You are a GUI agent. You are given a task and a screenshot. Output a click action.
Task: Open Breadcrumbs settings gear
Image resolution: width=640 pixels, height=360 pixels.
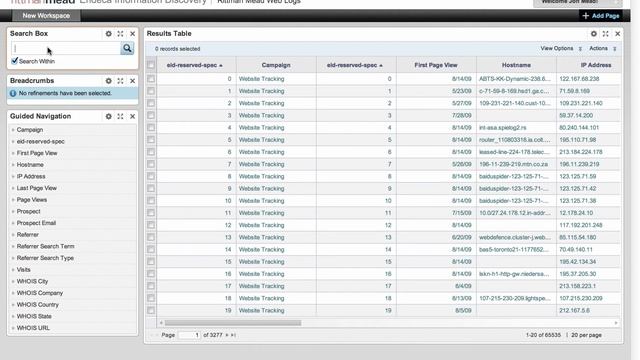tap(109, 81)
